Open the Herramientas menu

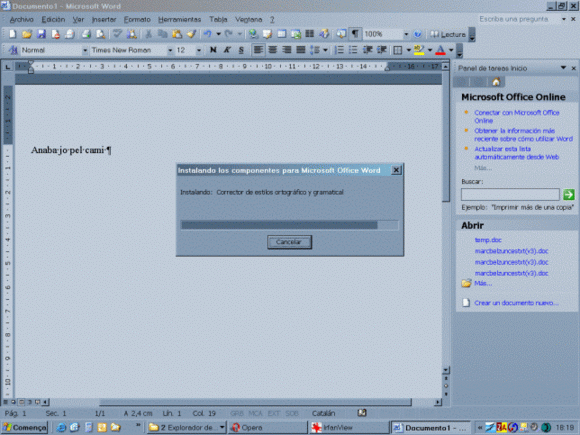(x=179, y=20)
